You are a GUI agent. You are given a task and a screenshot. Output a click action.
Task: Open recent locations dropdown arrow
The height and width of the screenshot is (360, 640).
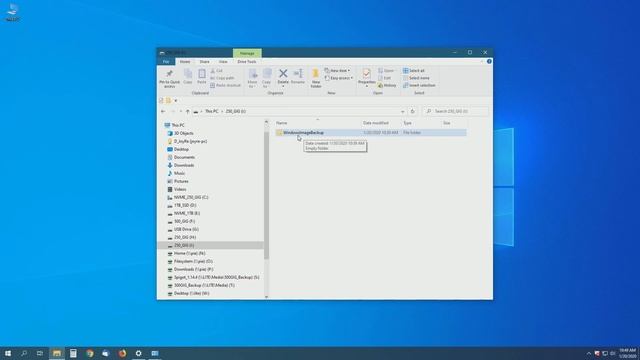coord(181,111)
